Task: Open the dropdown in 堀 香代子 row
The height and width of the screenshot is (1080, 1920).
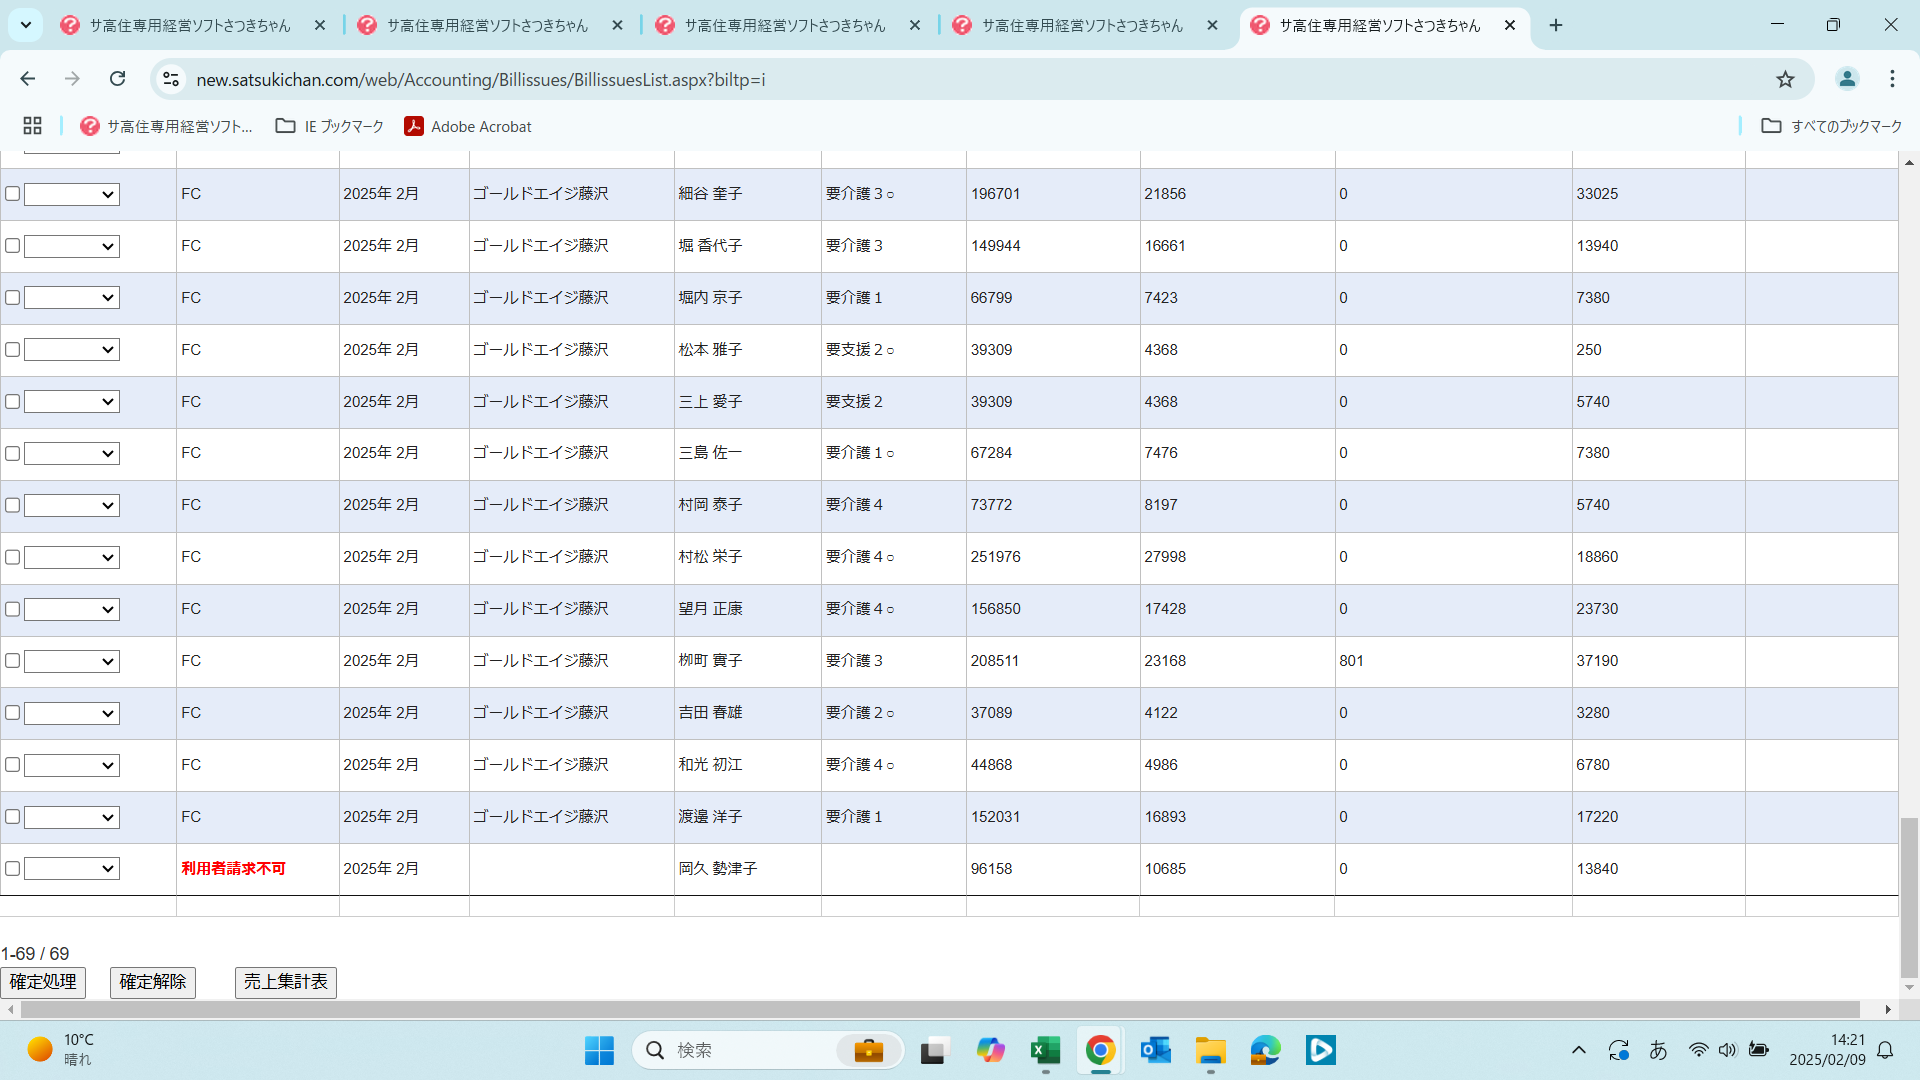Action: 72,246
